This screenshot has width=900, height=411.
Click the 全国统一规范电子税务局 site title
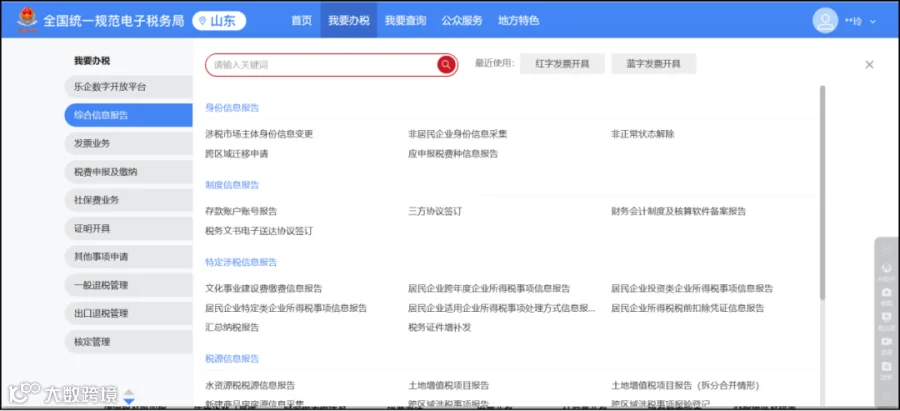(x=114, y=21)
